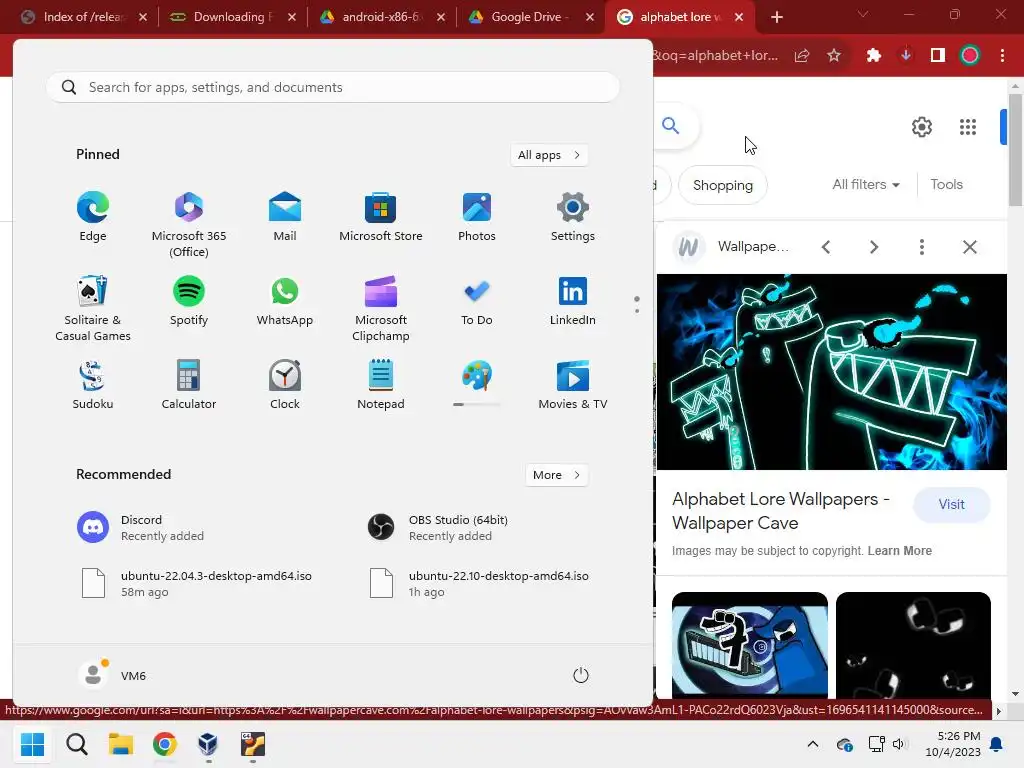This screenshot has height=768, width=1024.
Task: Switch to Google Drive tab
Action: point(530,17)
